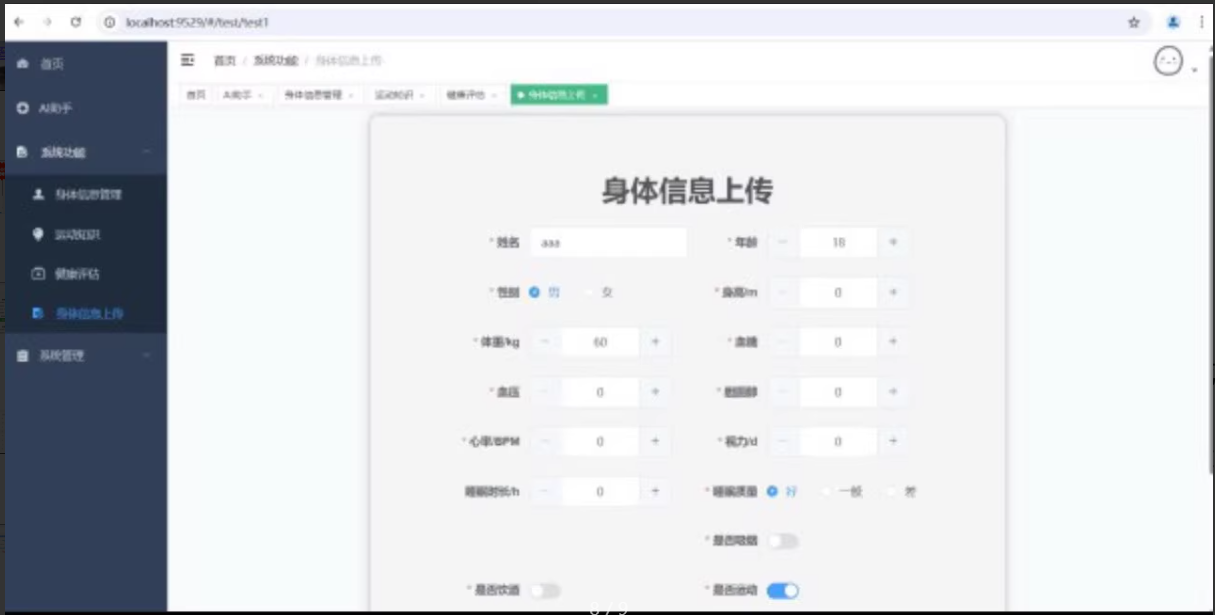Click the 运动知识 icon in sidebar

click(x=39, y=234)
